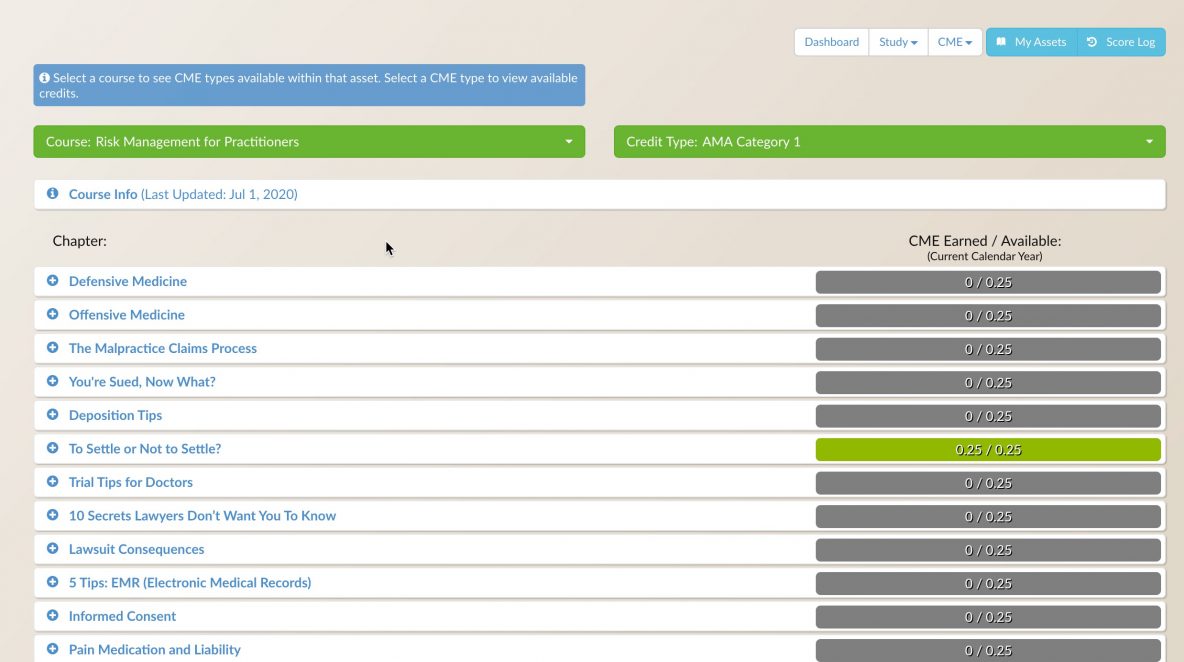Image resolution: width=1184 pixels, height=662 pixels.
Task: Open Trial Tips for Doctors link
Action: (131, 482)
